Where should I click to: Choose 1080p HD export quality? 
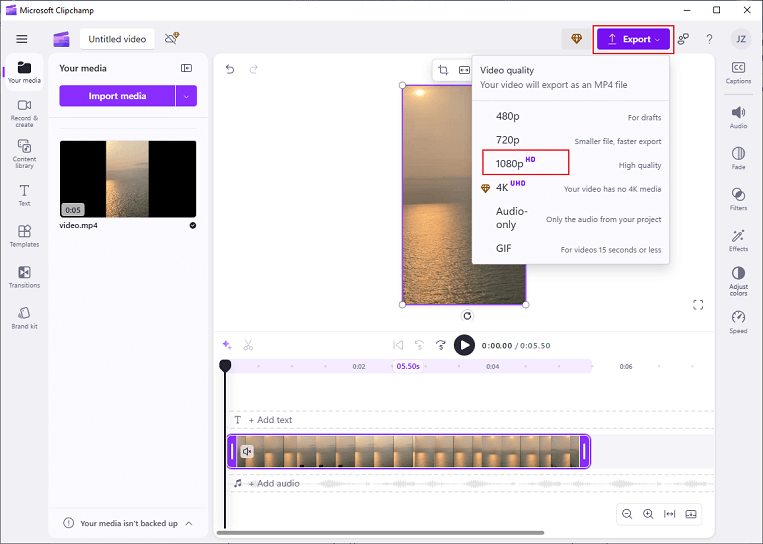[x=571, y=163]
